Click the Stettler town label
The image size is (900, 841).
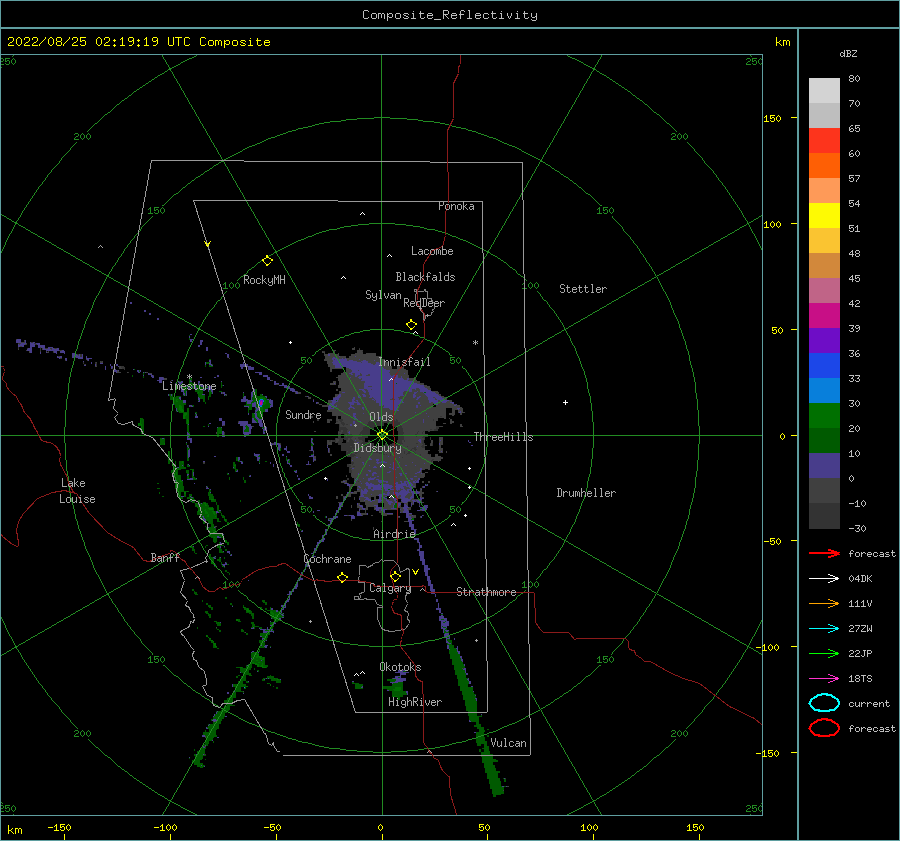pos(583,289)
